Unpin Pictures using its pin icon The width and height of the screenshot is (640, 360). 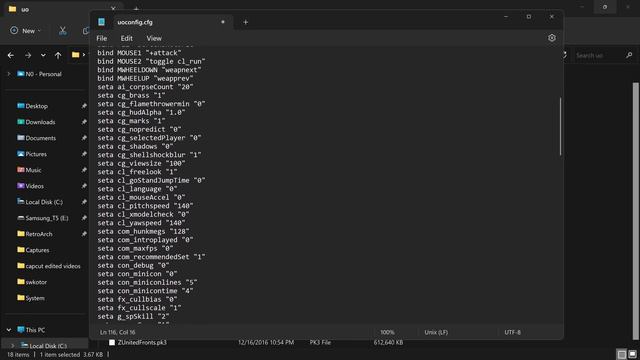click(x=84, y=154)
